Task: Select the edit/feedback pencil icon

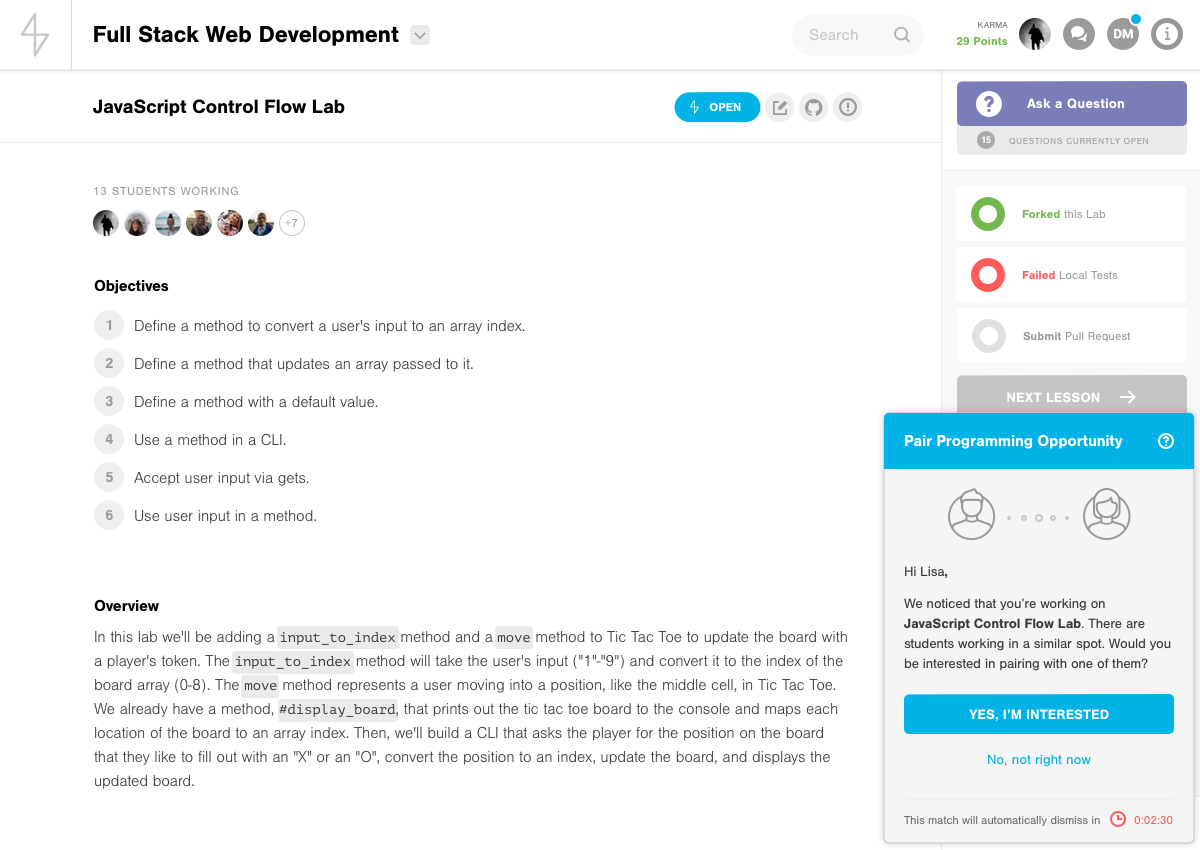Action: 779,107
